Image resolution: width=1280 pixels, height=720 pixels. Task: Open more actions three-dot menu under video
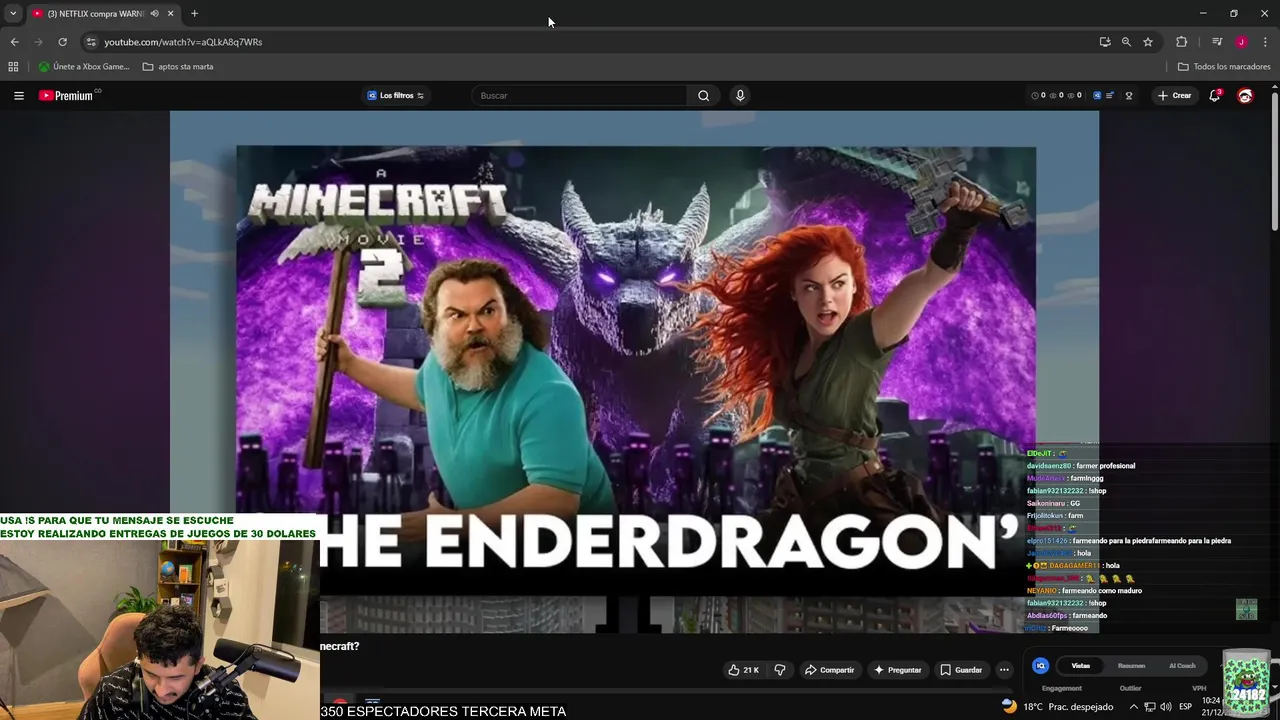click(x=1004, y=670)
